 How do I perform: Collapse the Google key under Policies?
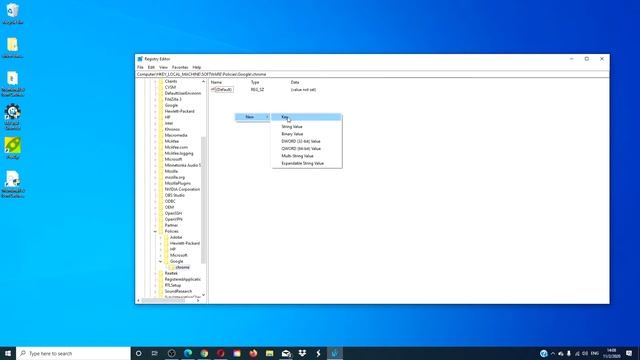pyautogui.click(x=160, y=261)
